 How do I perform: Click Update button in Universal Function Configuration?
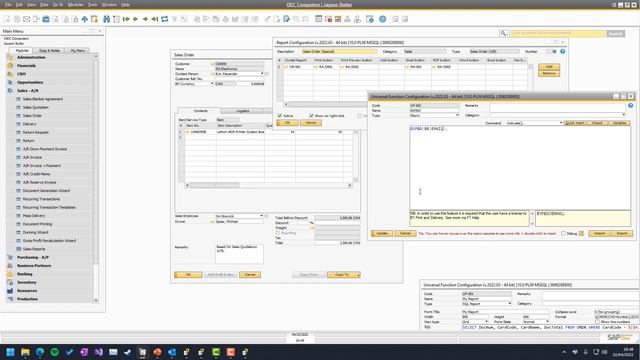click(x=382, y=233)
